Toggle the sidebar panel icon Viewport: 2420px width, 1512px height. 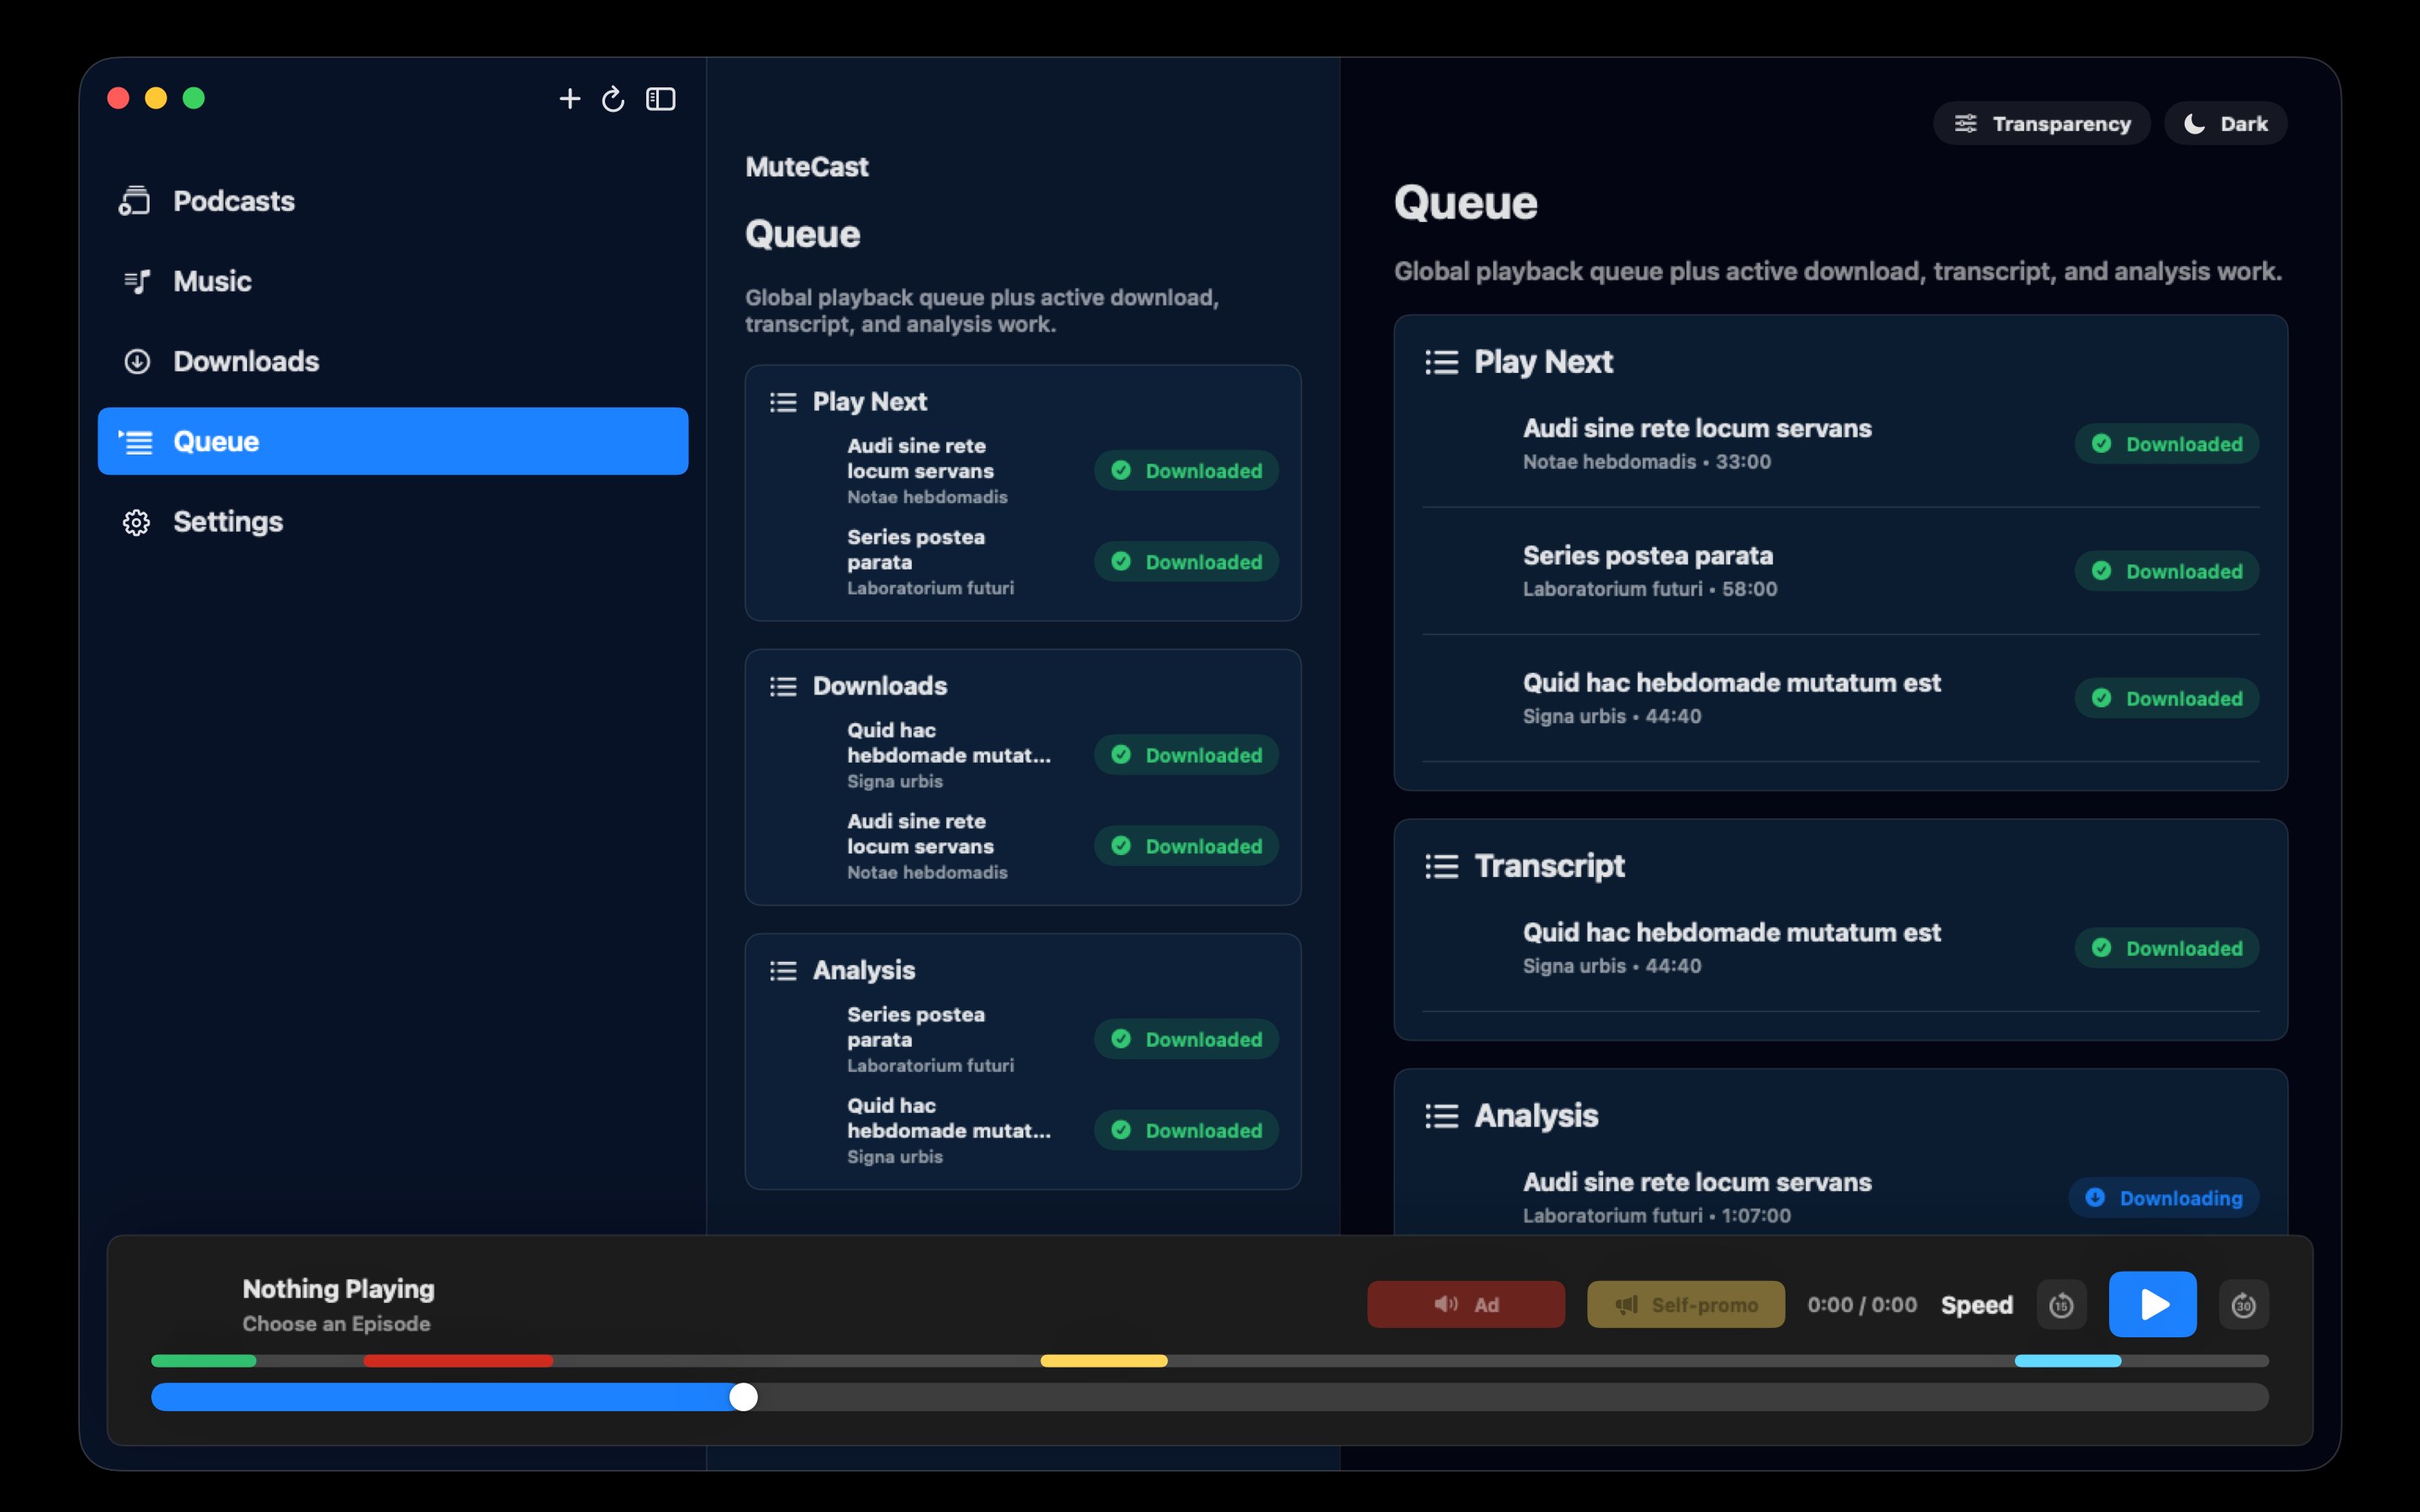[x=661, y=99]
